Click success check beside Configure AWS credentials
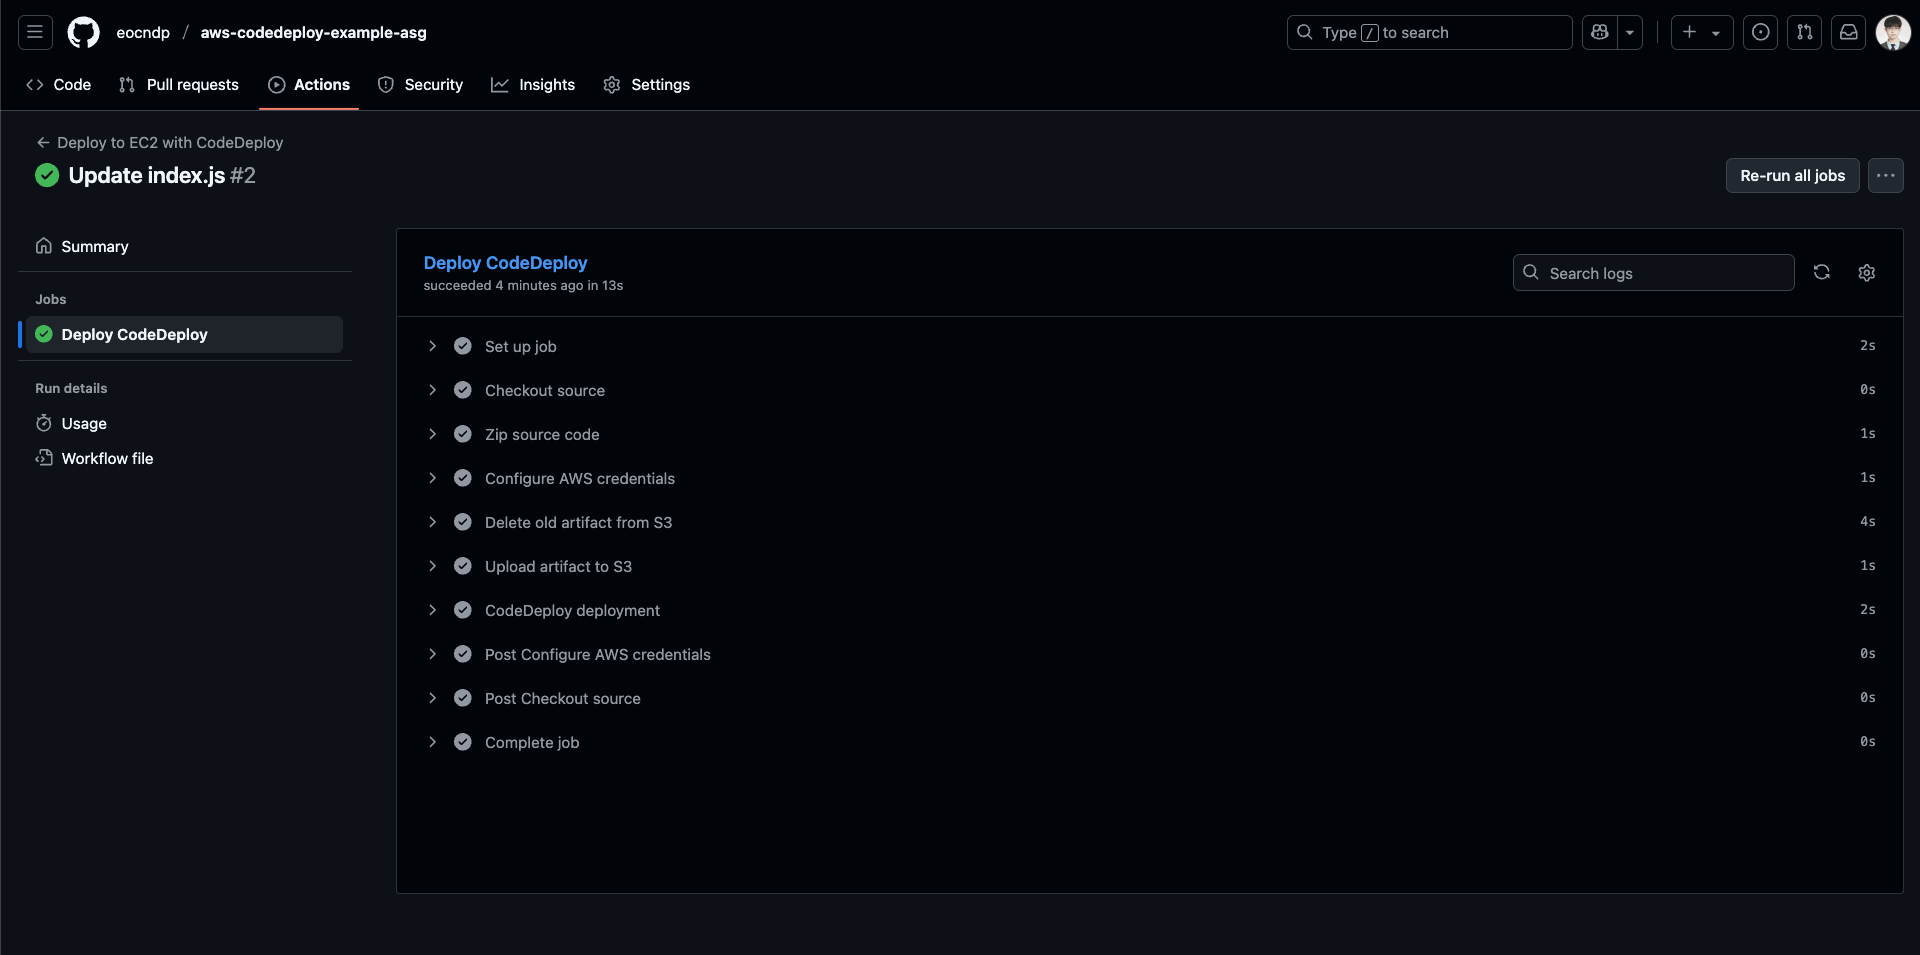The height and width of the screenshot is (955, 1920). [463, 478]
